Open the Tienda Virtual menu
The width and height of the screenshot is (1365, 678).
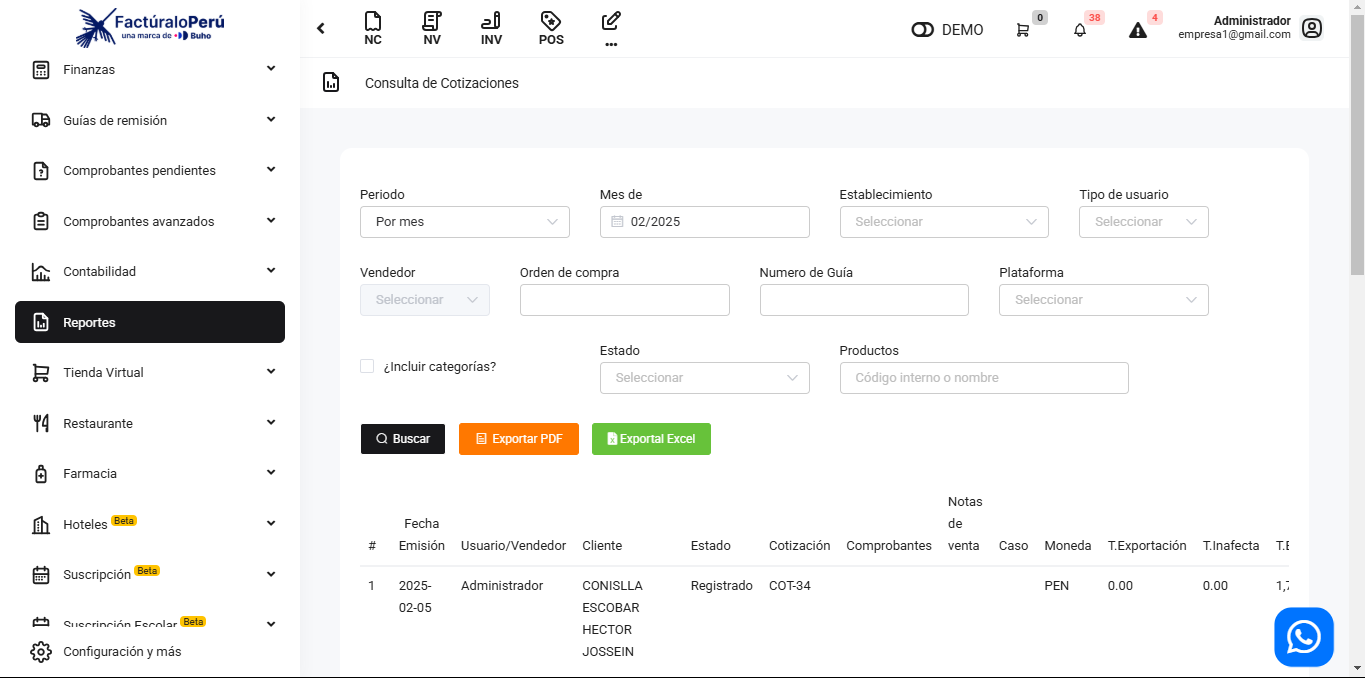(x=150, y=372)
